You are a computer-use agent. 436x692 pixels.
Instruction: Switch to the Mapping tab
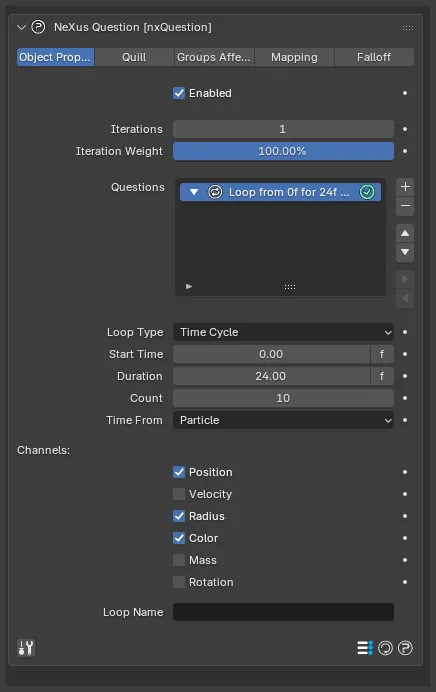tap(294, 57)
